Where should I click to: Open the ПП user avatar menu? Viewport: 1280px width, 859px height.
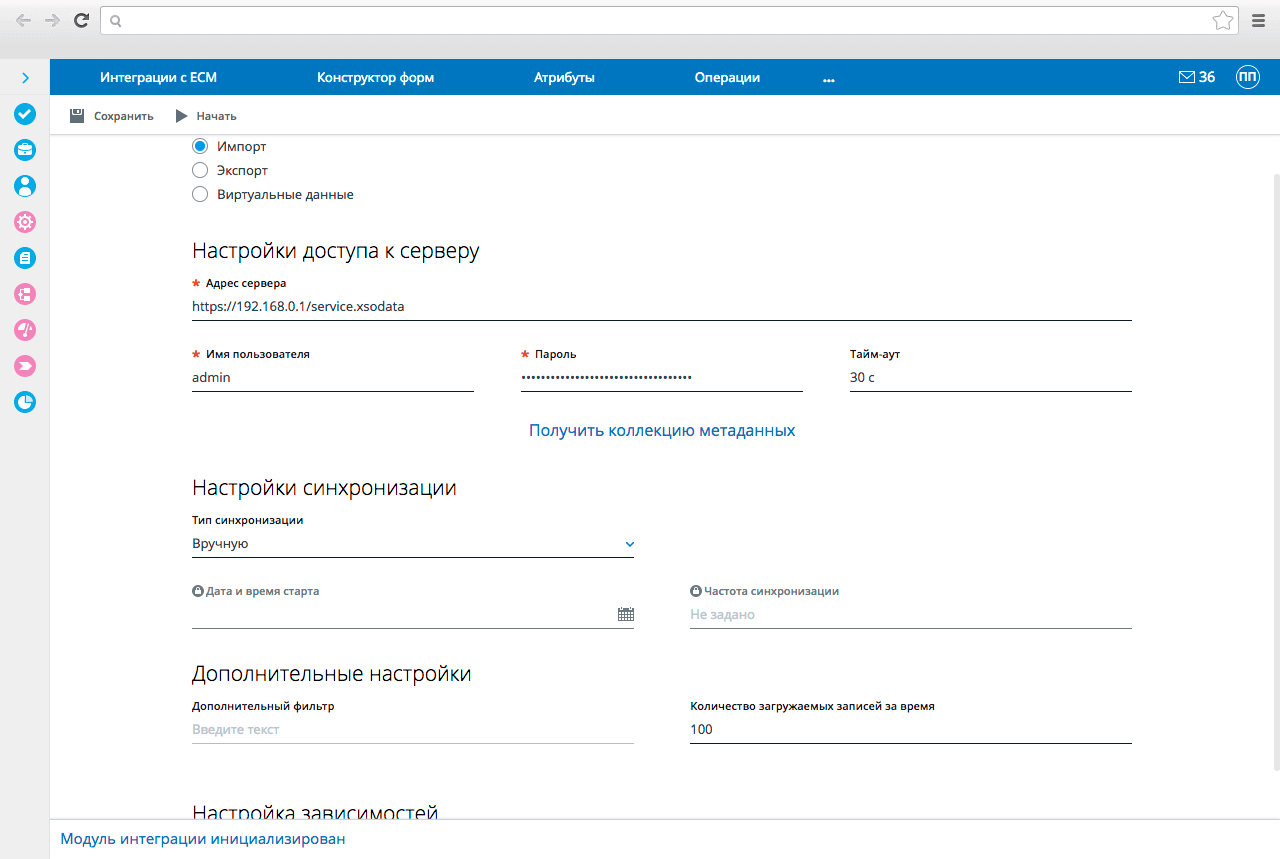pyautogui.click(x=1247, y=76)
